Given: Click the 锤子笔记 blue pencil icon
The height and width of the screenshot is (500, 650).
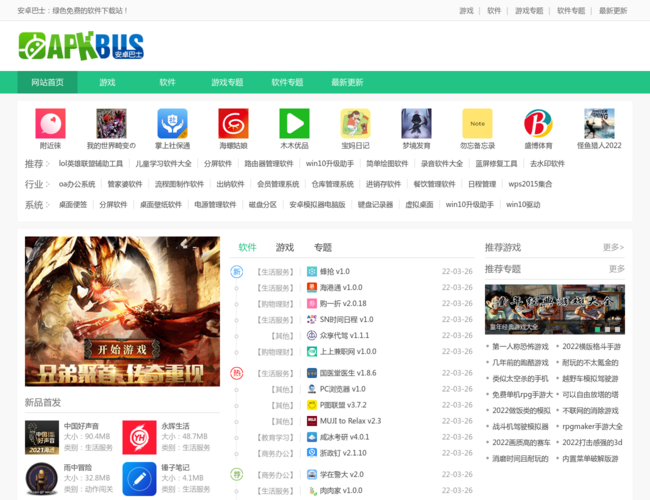Looking at the screenshot, I should (x=139, y=478).
